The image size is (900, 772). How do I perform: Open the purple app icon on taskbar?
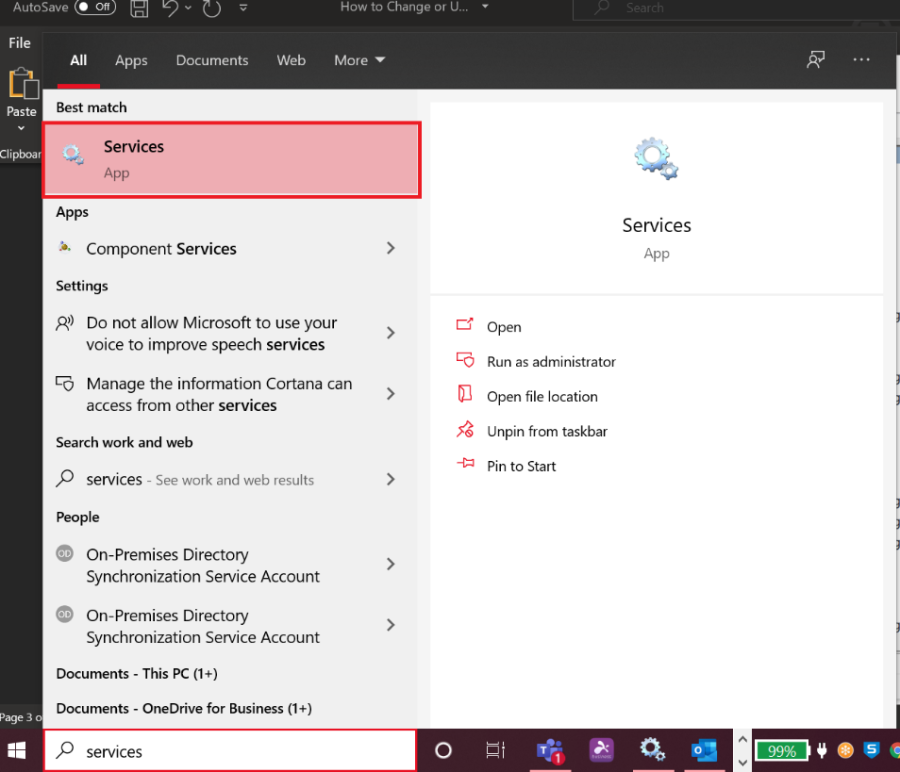point(602,750)
